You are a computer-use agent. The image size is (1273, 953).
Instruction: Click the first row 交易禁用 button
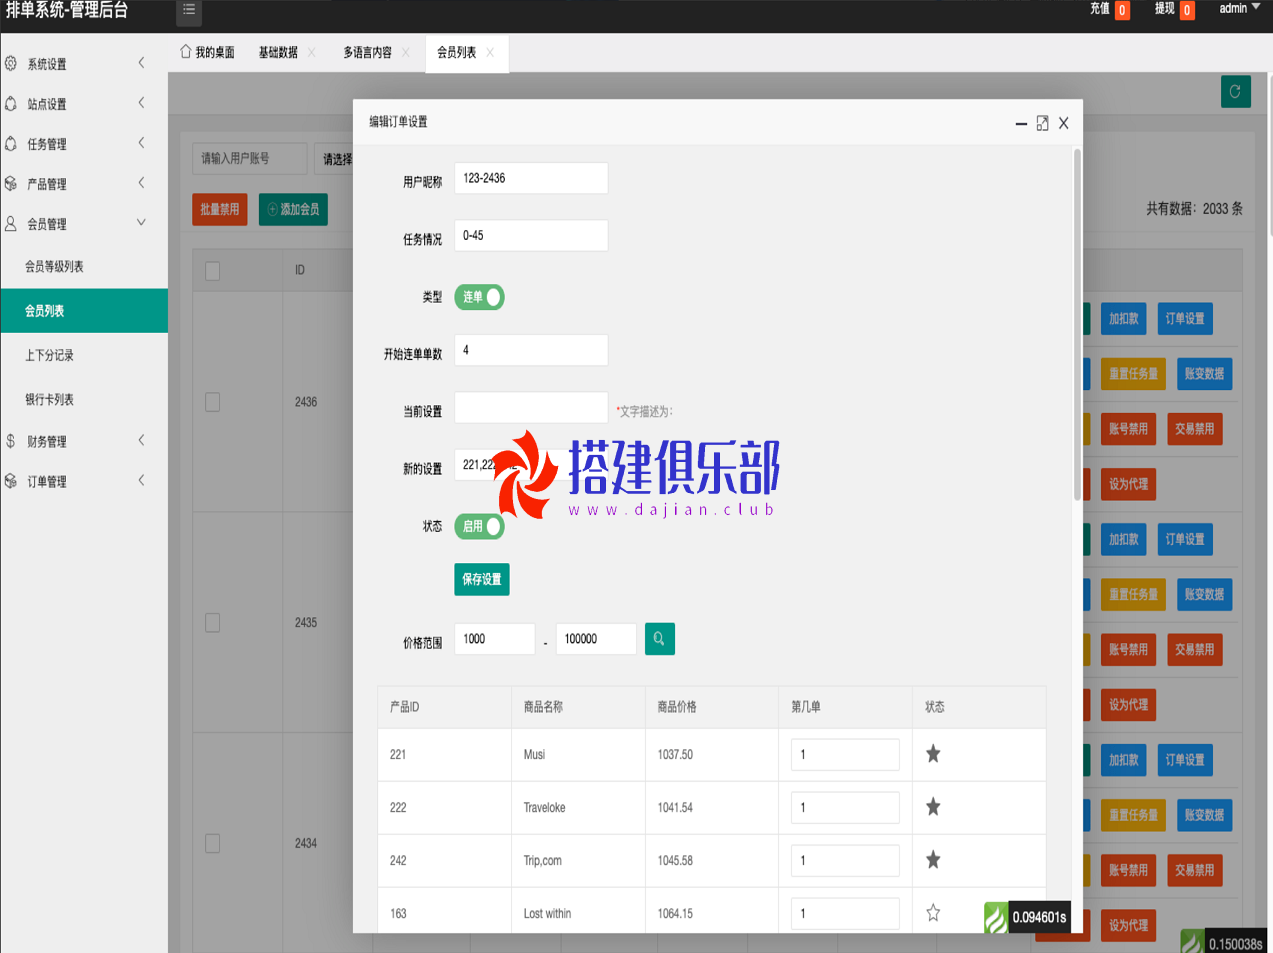click(x=1194, y=429)
